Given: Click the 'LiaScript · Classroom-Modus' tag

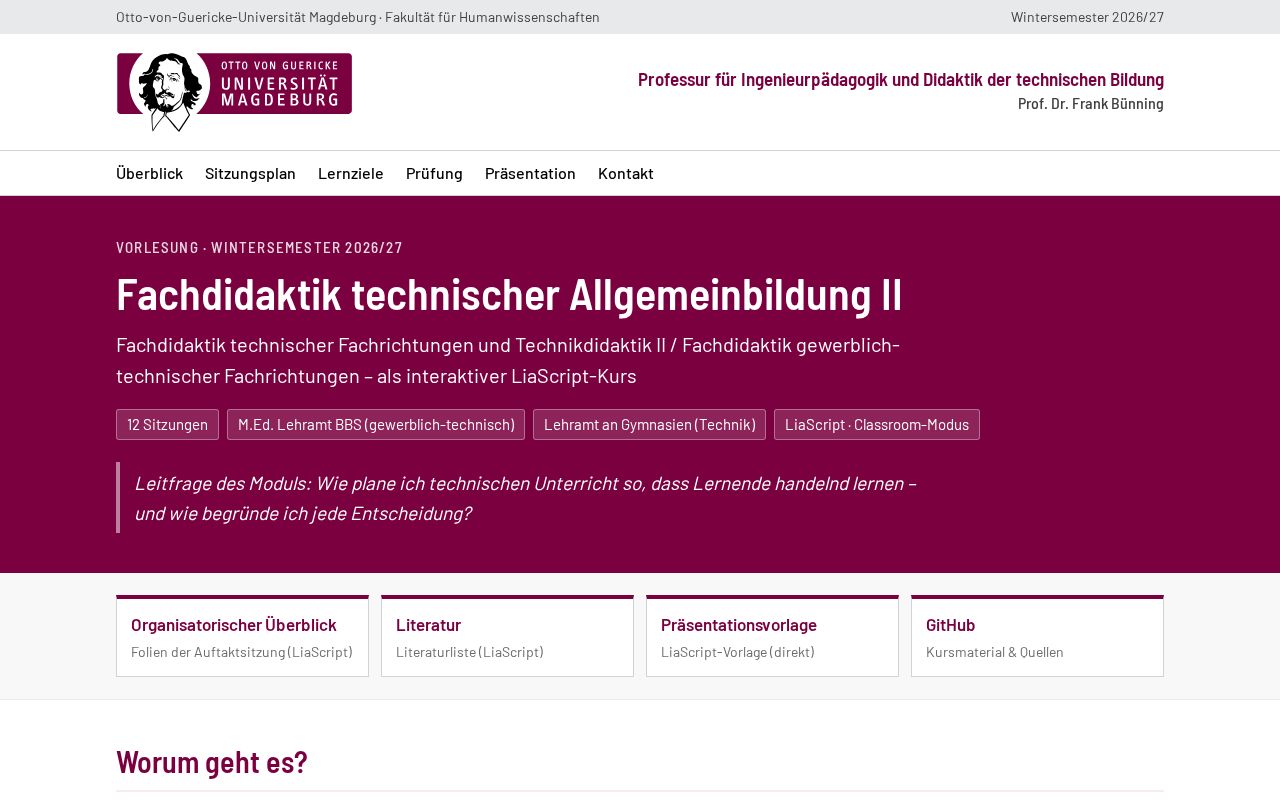Looking at the screenshot, I should pyautogui.click(x=877, y=424).
